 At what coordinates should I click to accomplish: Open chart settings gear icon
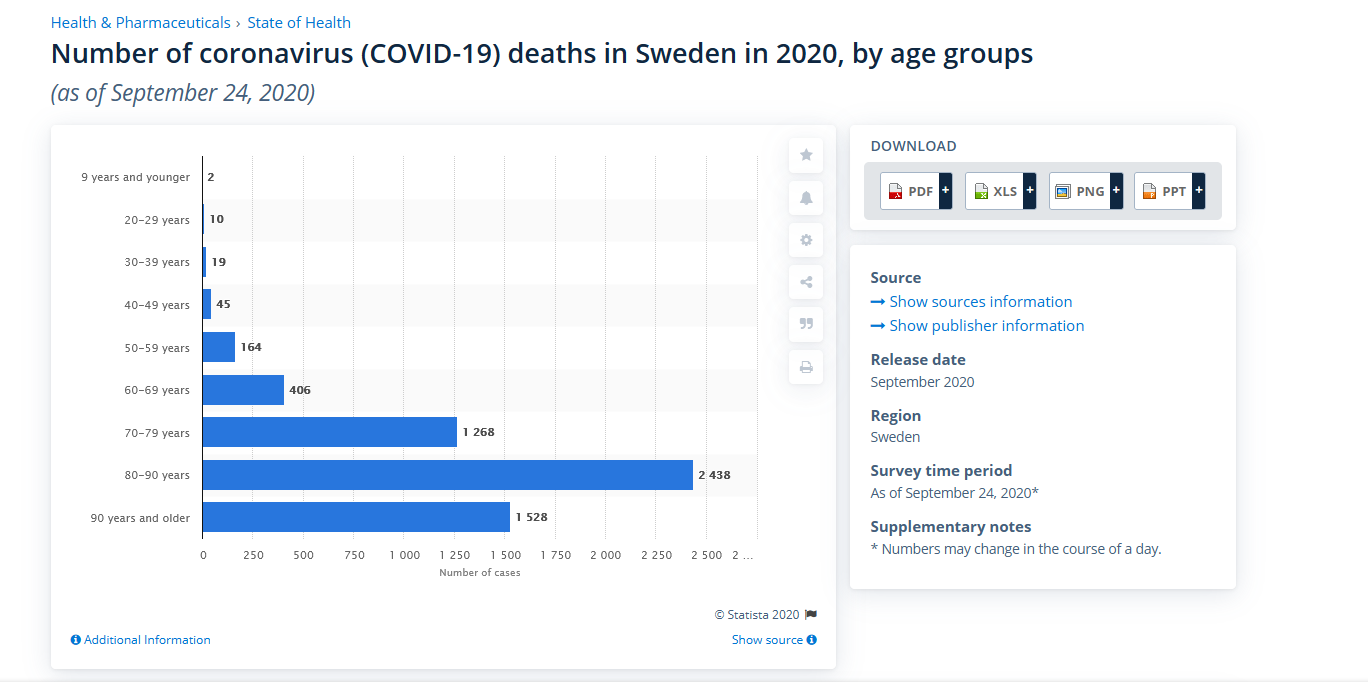806,240
